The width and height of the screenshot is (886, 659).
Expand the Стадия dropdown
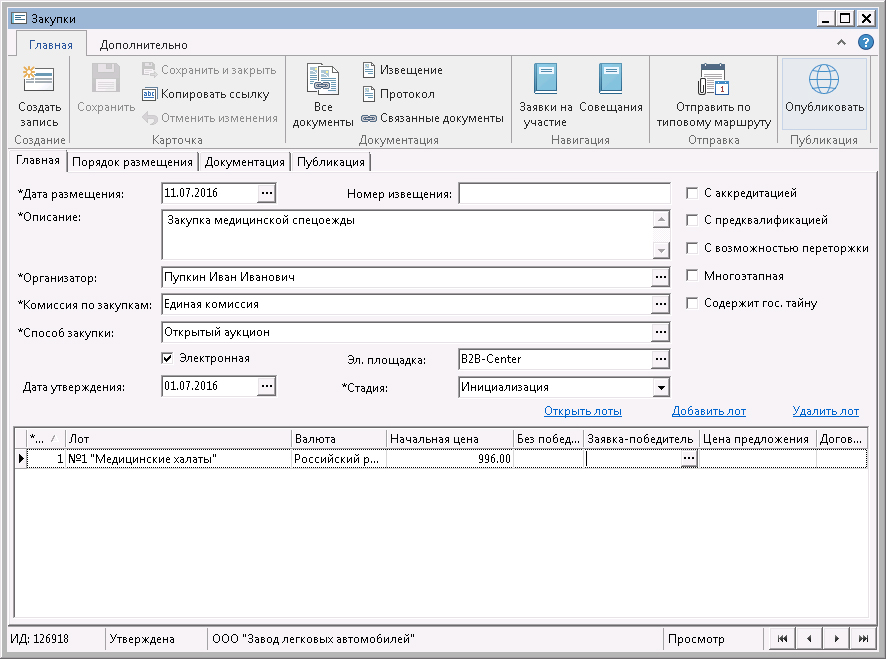659,387
